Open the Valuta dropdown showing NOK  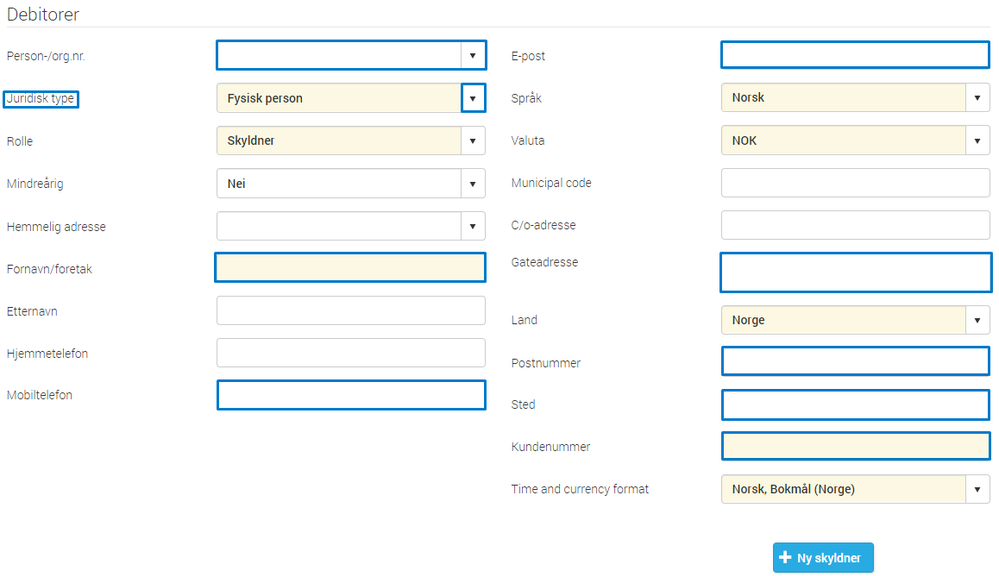(x=977, y=141)
